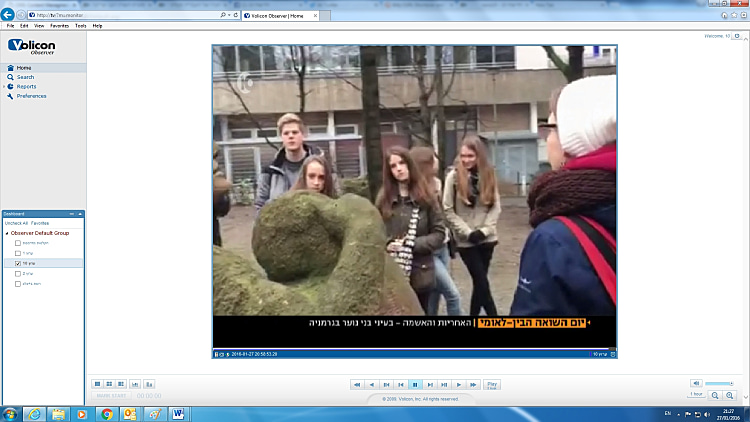Select the single-player layout icon
This screenshot has height=422, width=750.
[x=98, y=383]
